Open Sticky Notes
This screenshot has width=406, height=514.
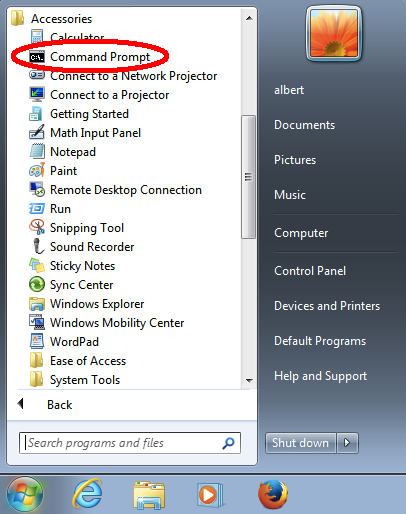coord(72,266)
